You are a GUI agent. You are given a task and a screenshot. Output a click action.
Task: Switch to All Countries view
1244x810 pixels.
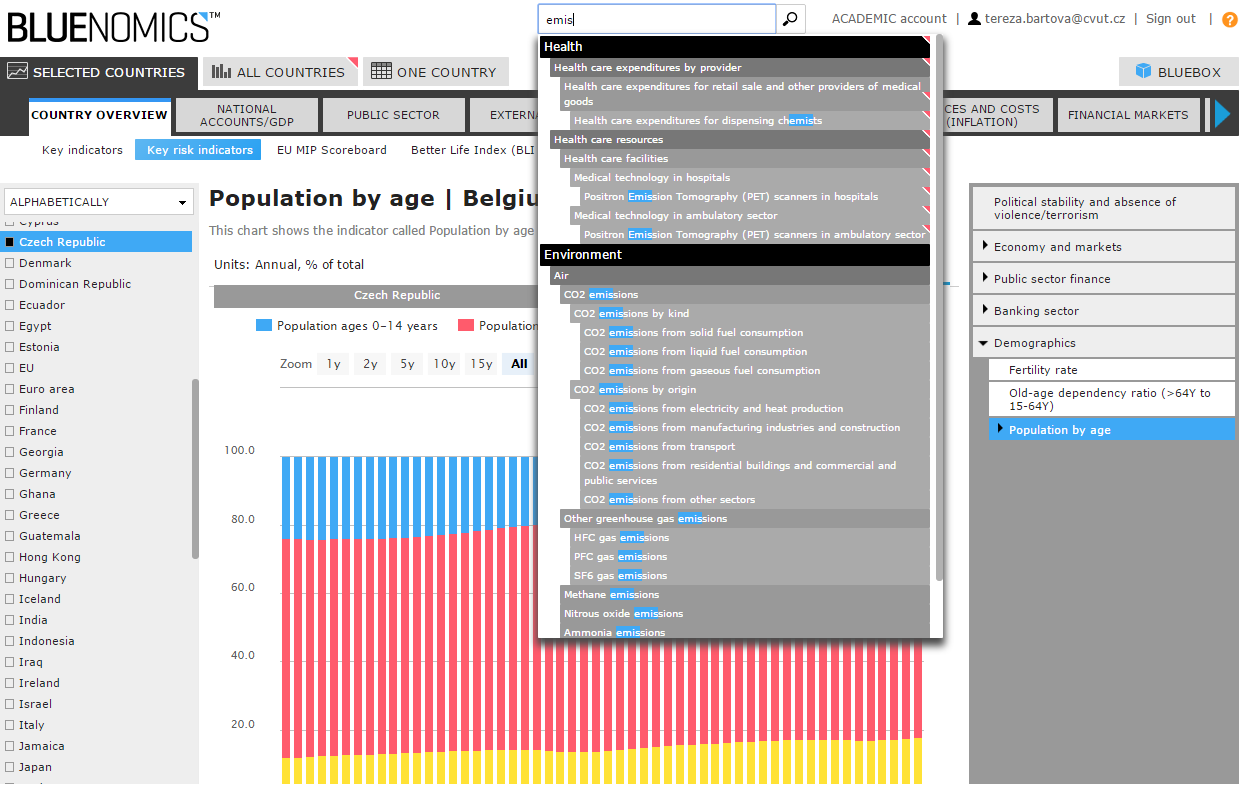pos(280,72)
